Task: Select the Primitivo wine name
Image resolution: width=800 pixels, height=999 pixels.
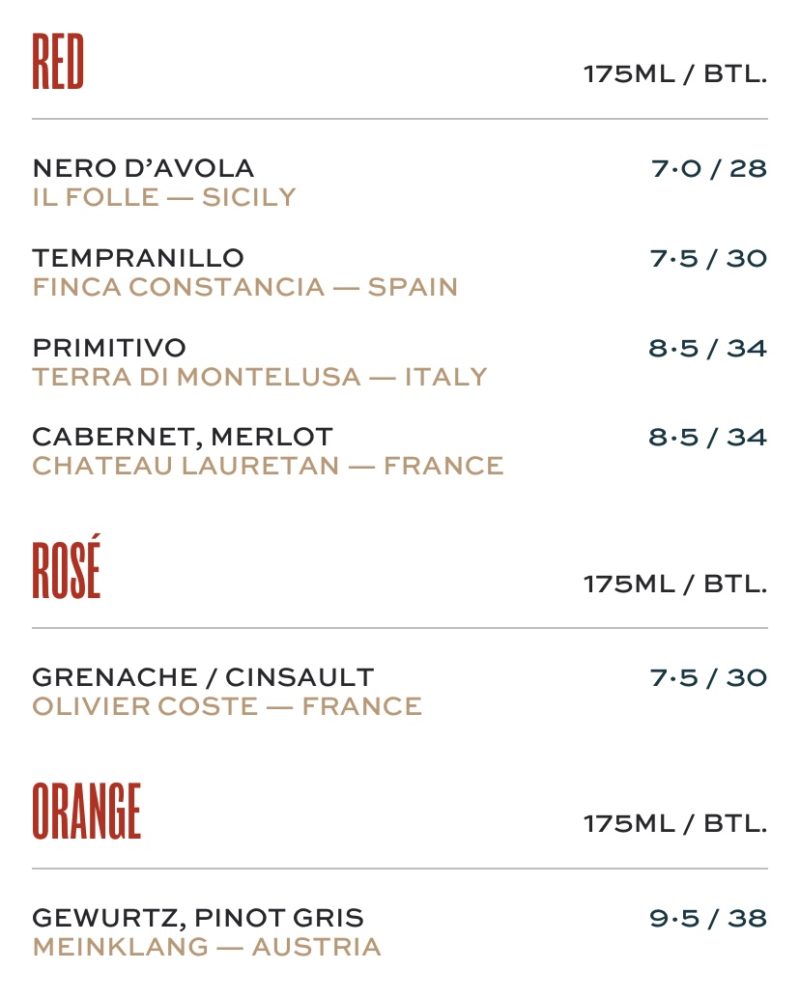Action: tap(109, 348)
